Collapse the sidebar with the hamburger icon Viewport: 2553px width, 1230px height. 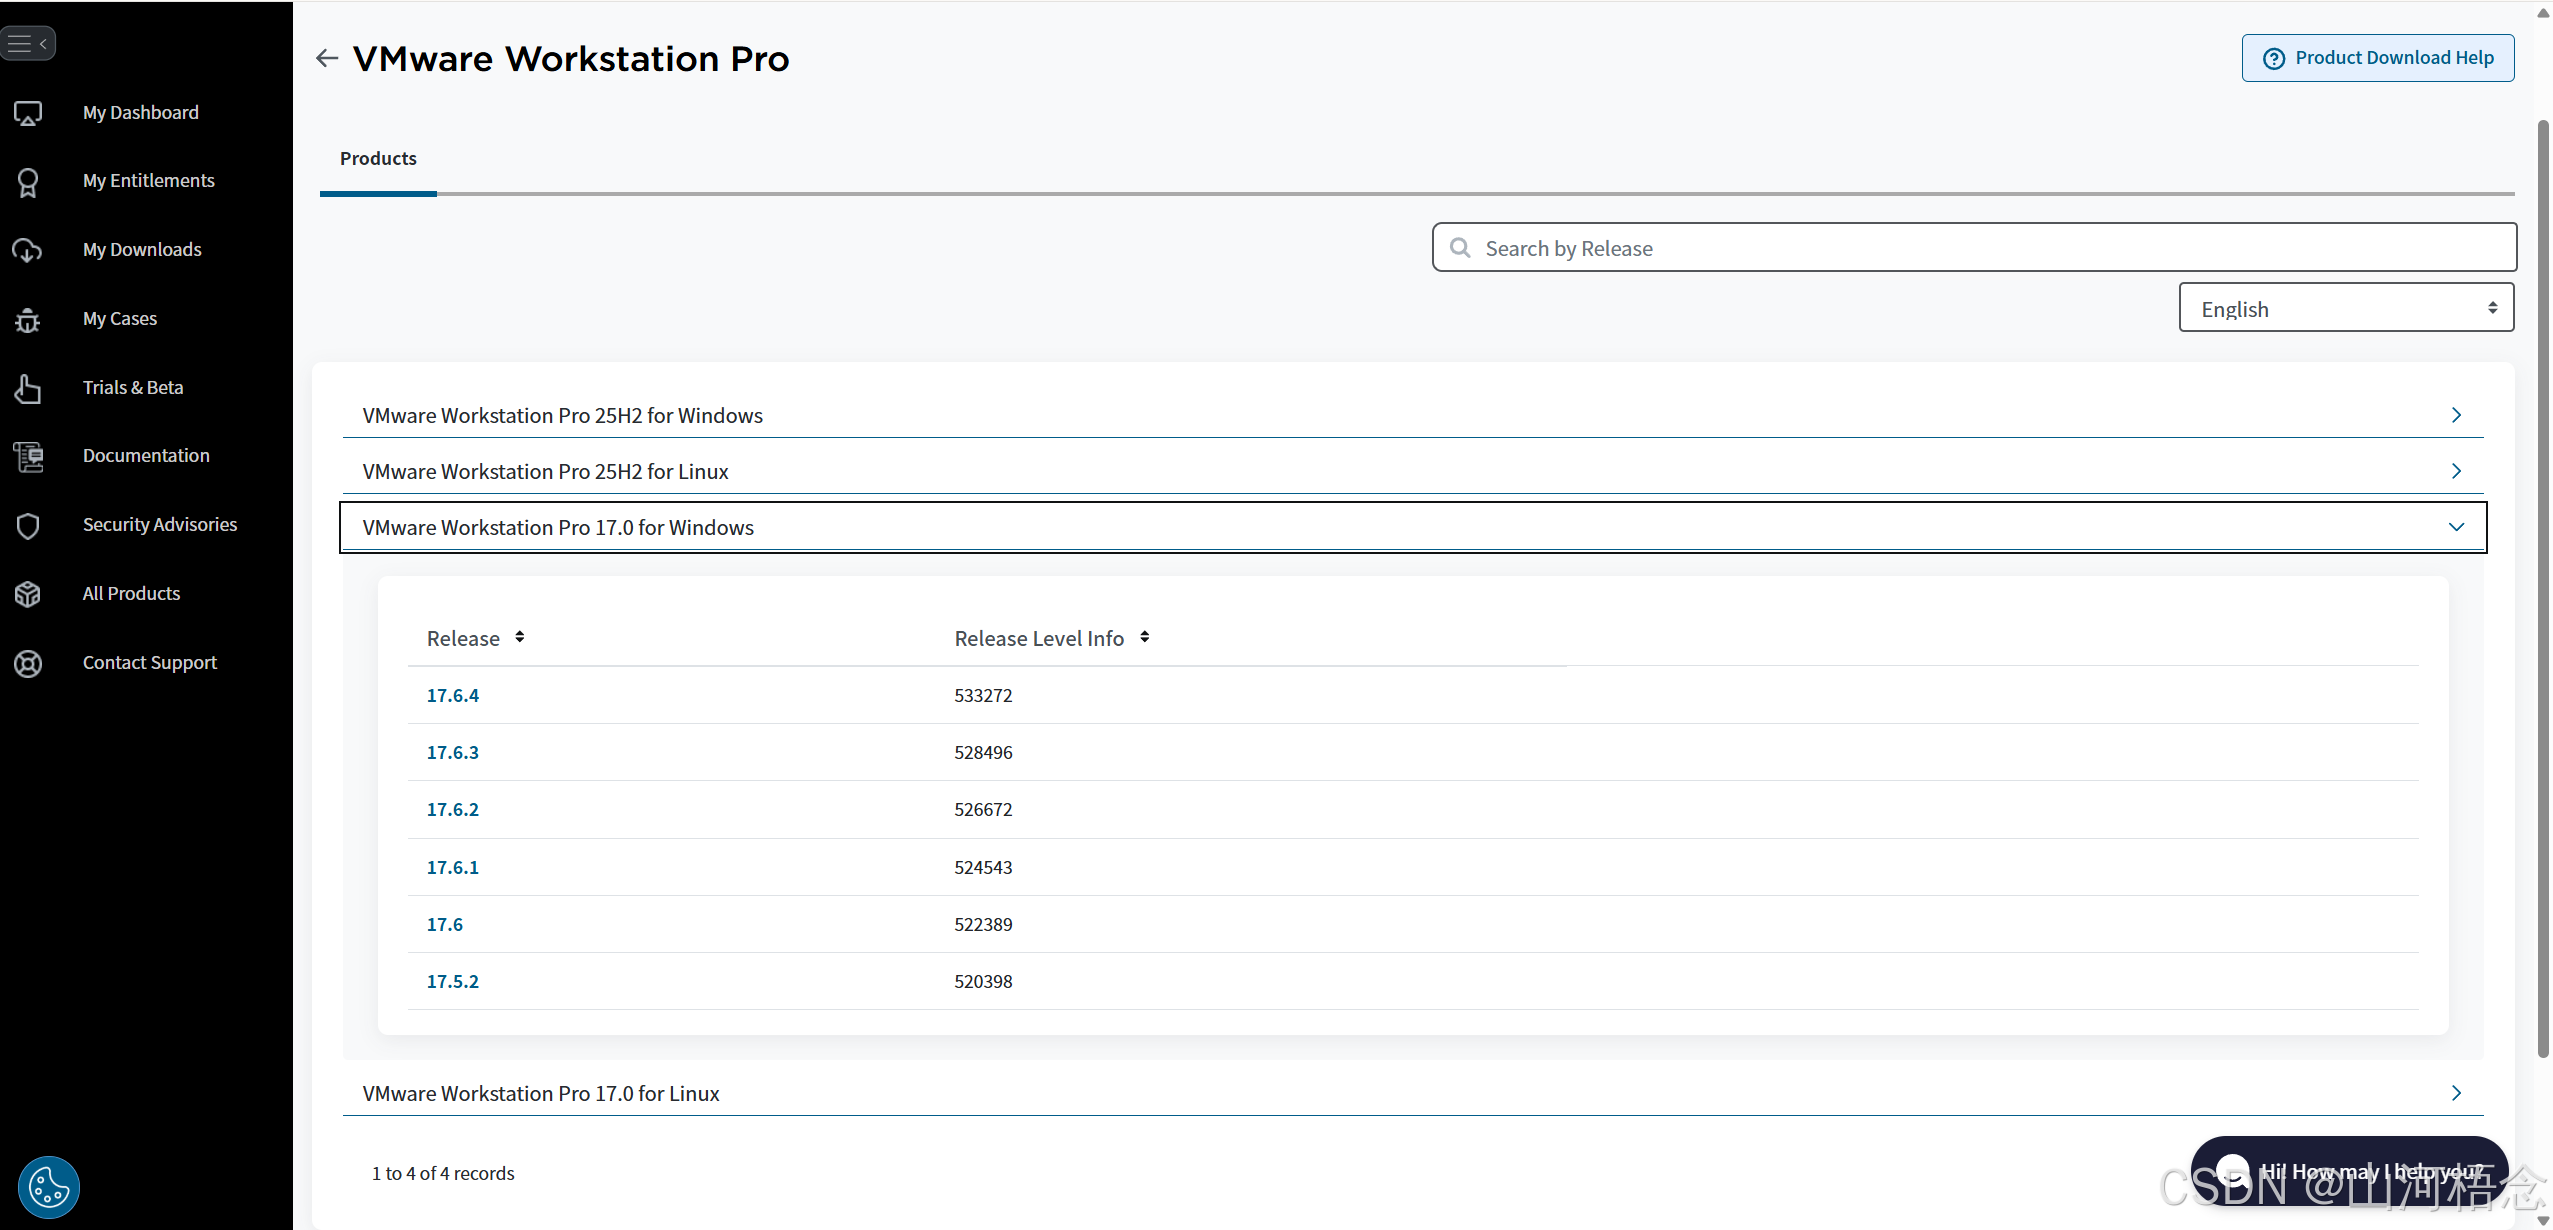pyautogui.click(x=27, y=43)
